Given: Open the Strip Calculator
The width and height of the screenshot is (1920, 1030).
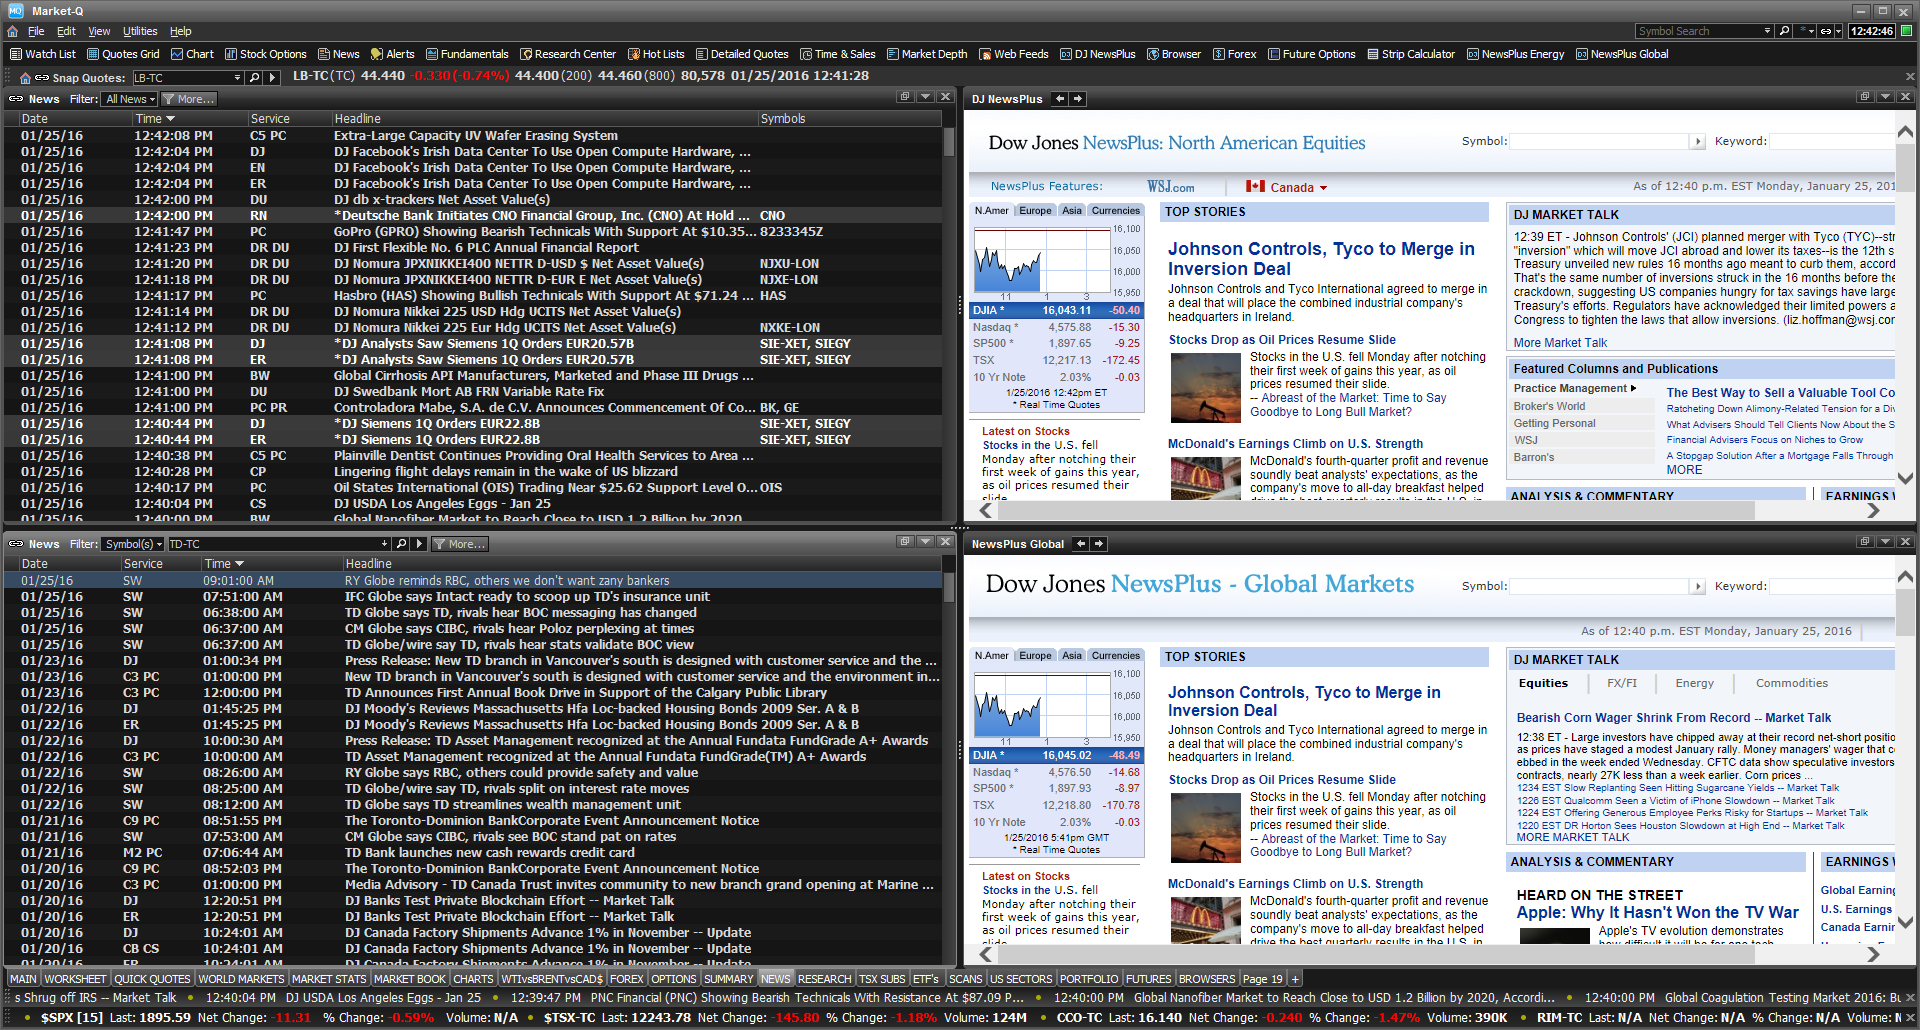Looking at the screenshot, I should (x=1410, y=54).
